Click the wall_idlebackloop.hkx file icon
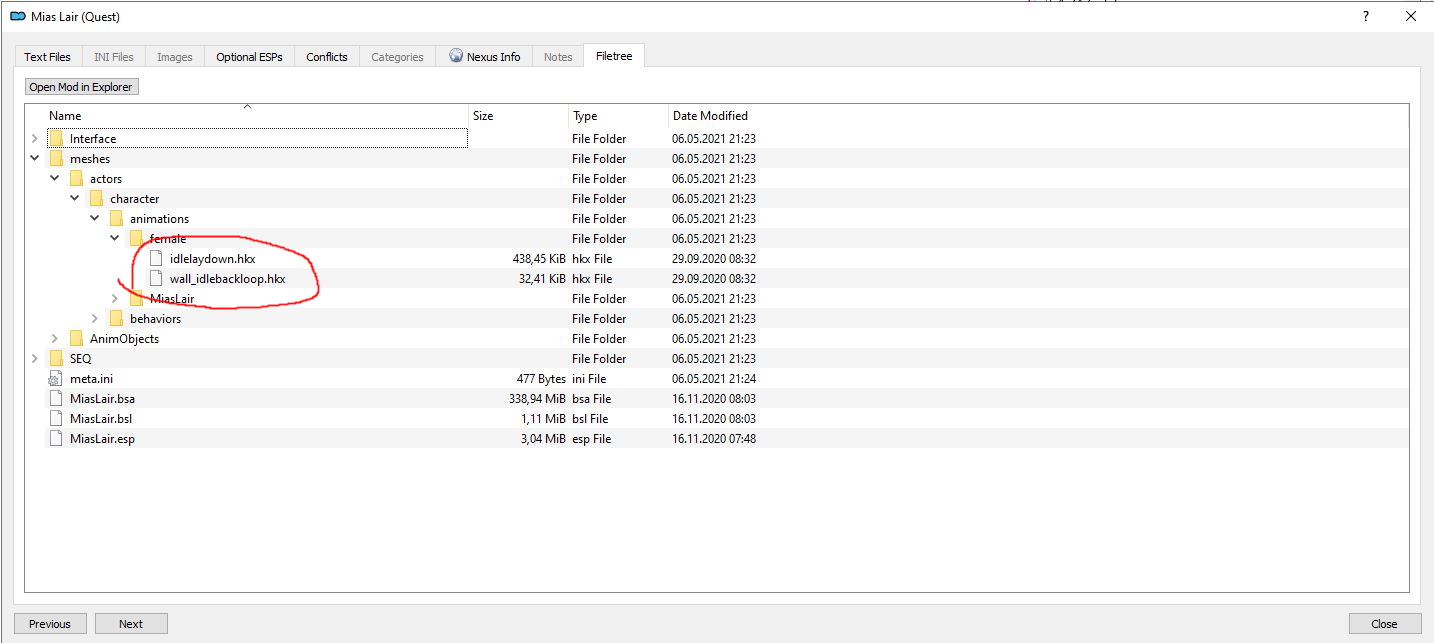1434x643 pixels. click(156, 279)
